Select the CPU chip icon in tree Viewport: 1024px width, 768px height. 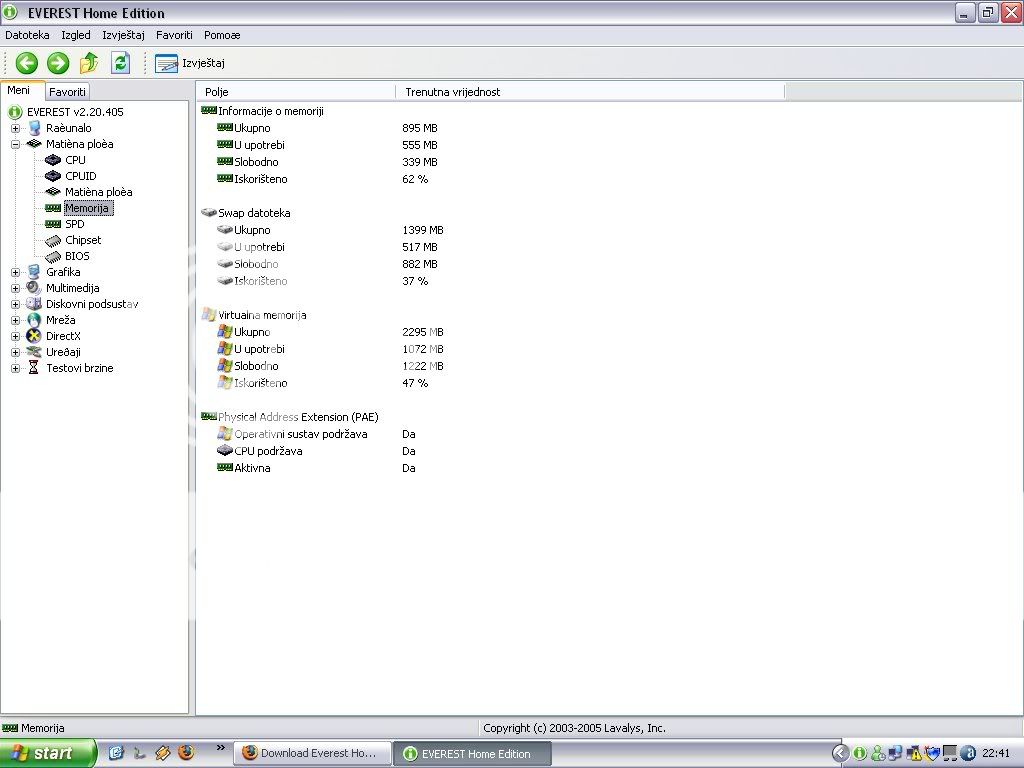coord(53,160)
